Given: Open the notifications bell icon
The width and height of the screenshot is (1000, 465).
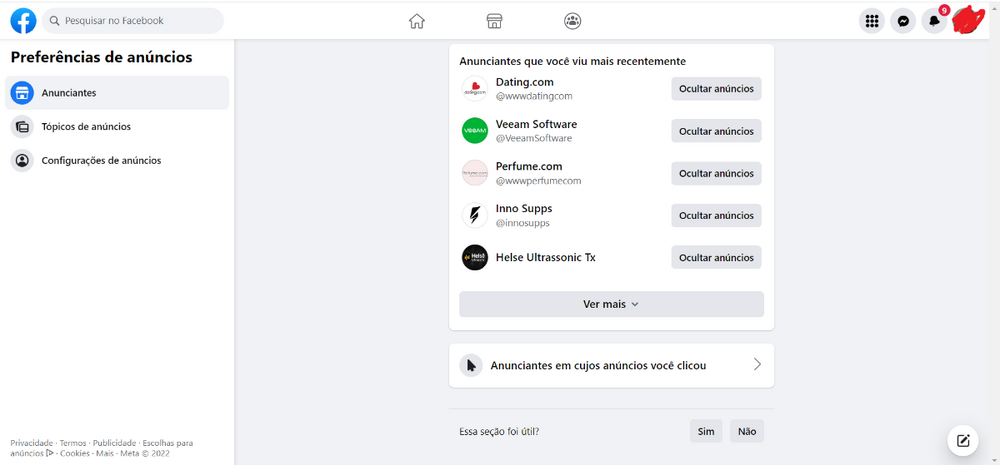Looking at the screenshot, I should [x=934, y=21].
